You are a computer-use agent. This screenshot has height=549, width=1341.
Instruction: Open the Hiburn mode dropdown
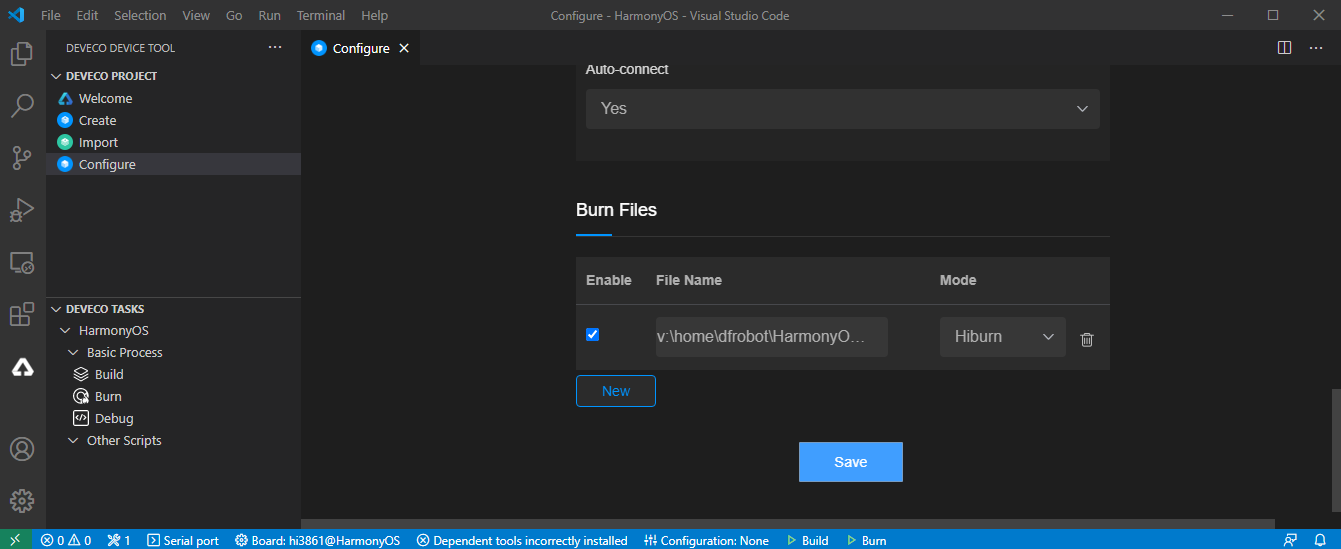1002,337
